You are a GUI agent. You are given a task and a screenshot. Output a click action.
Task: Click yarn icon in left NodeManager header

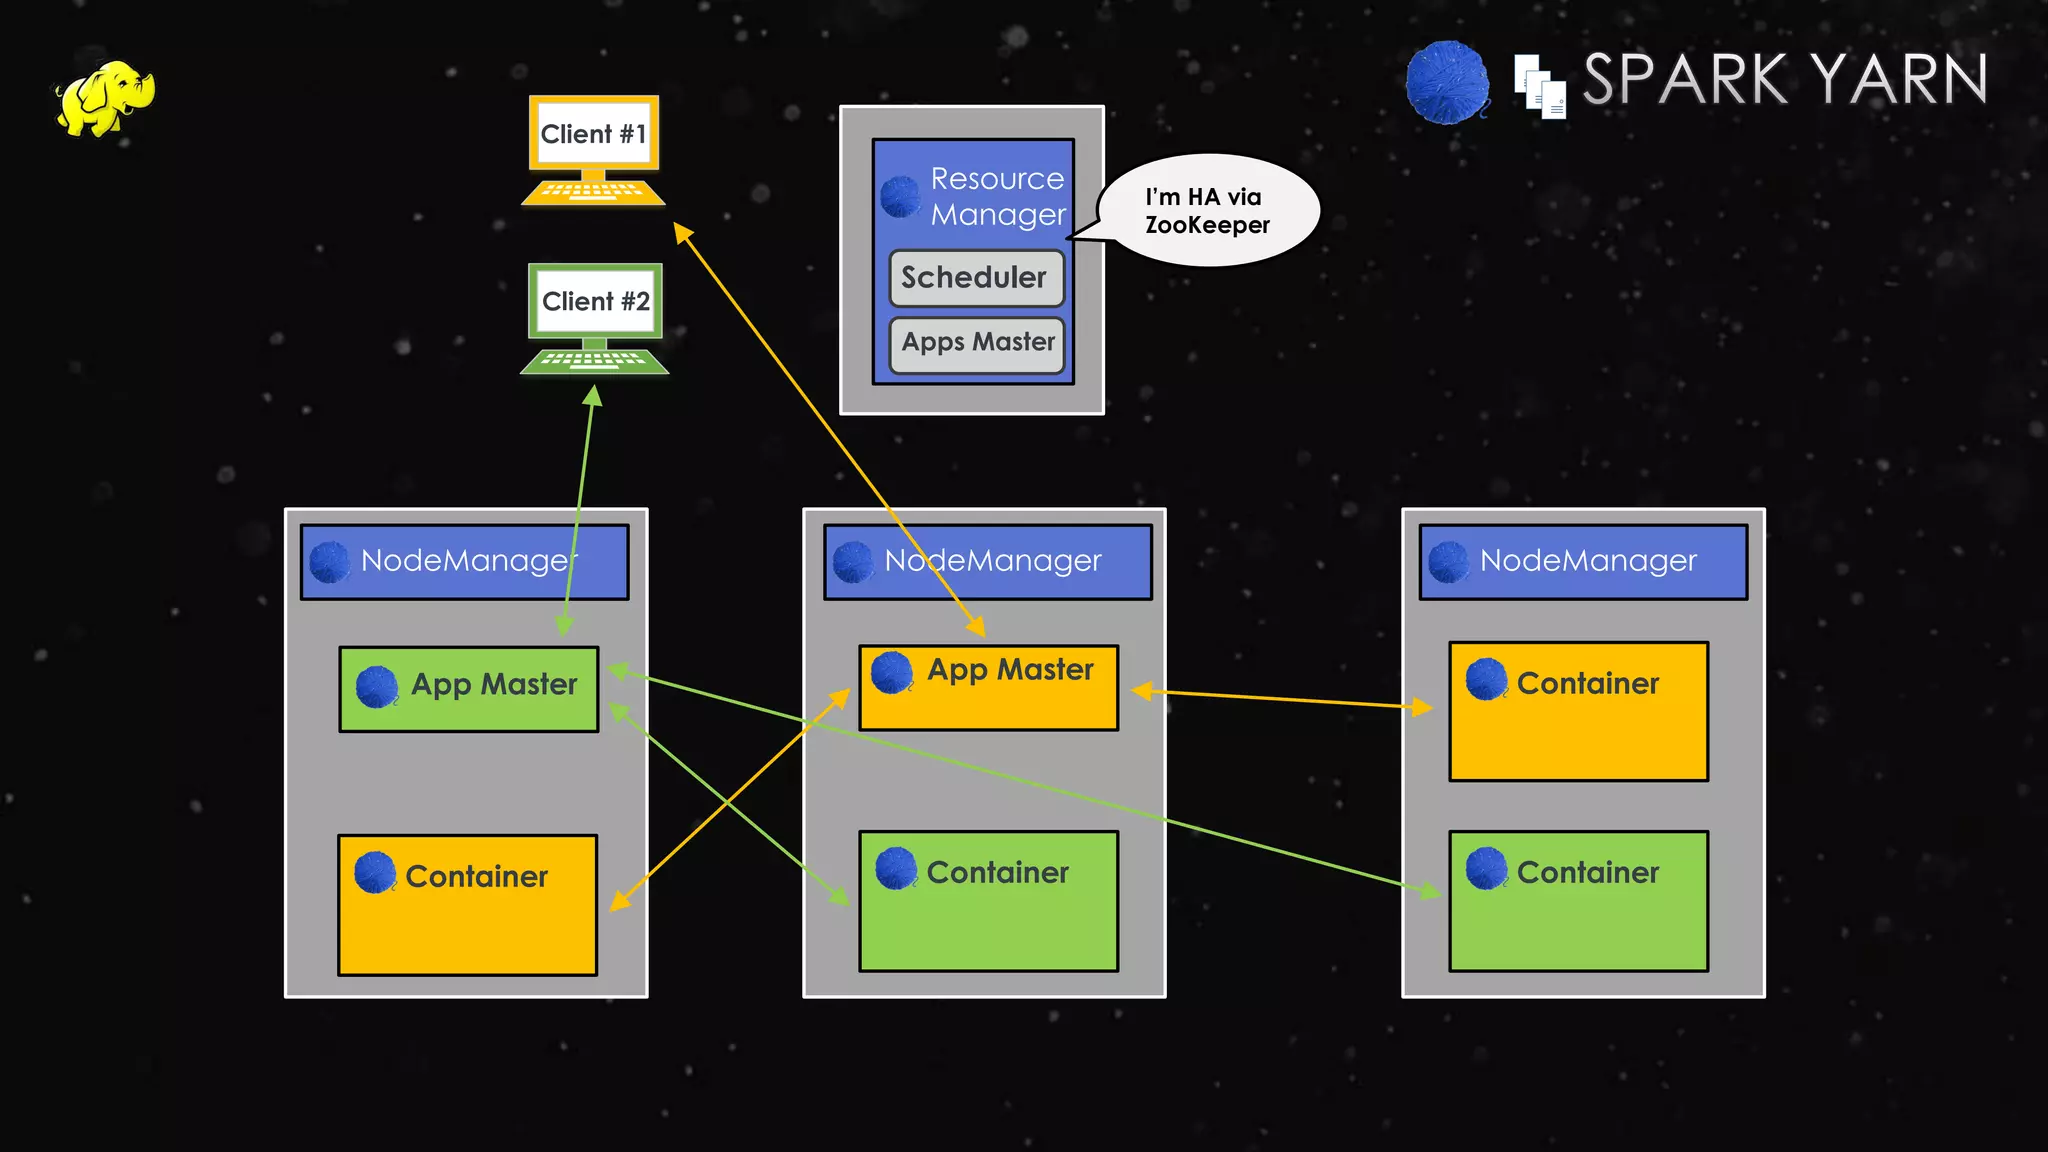click(x=330, y=562)
